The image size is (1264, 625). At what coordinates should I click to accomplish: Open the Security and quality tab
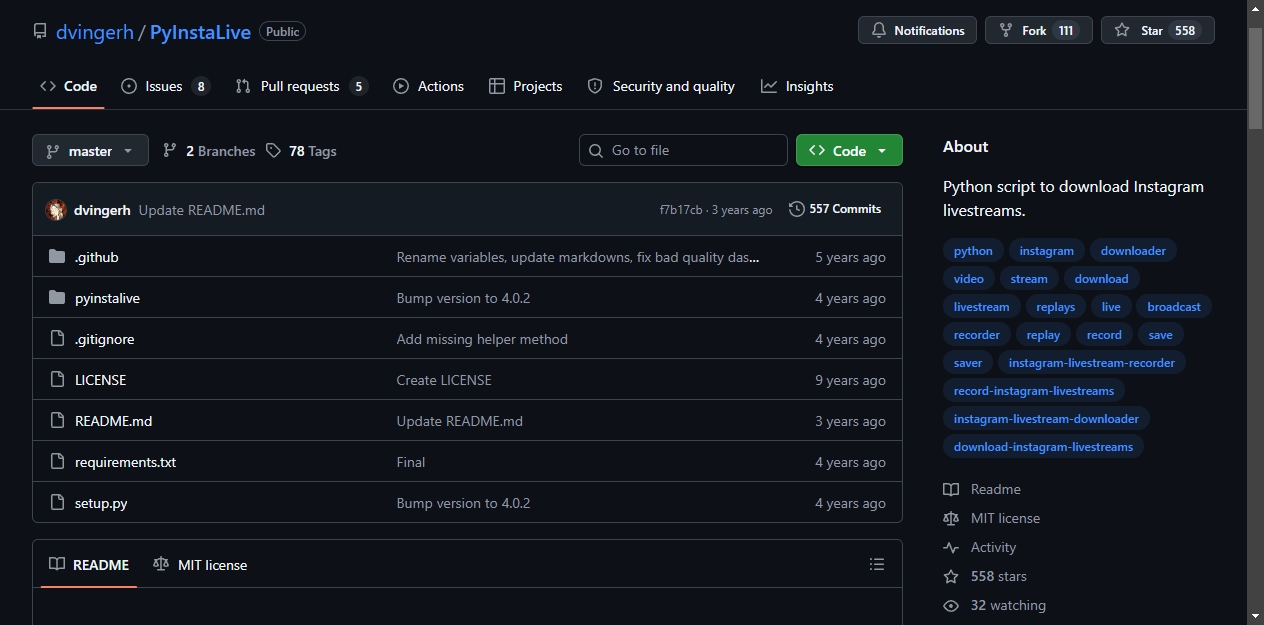pos(661,86)
